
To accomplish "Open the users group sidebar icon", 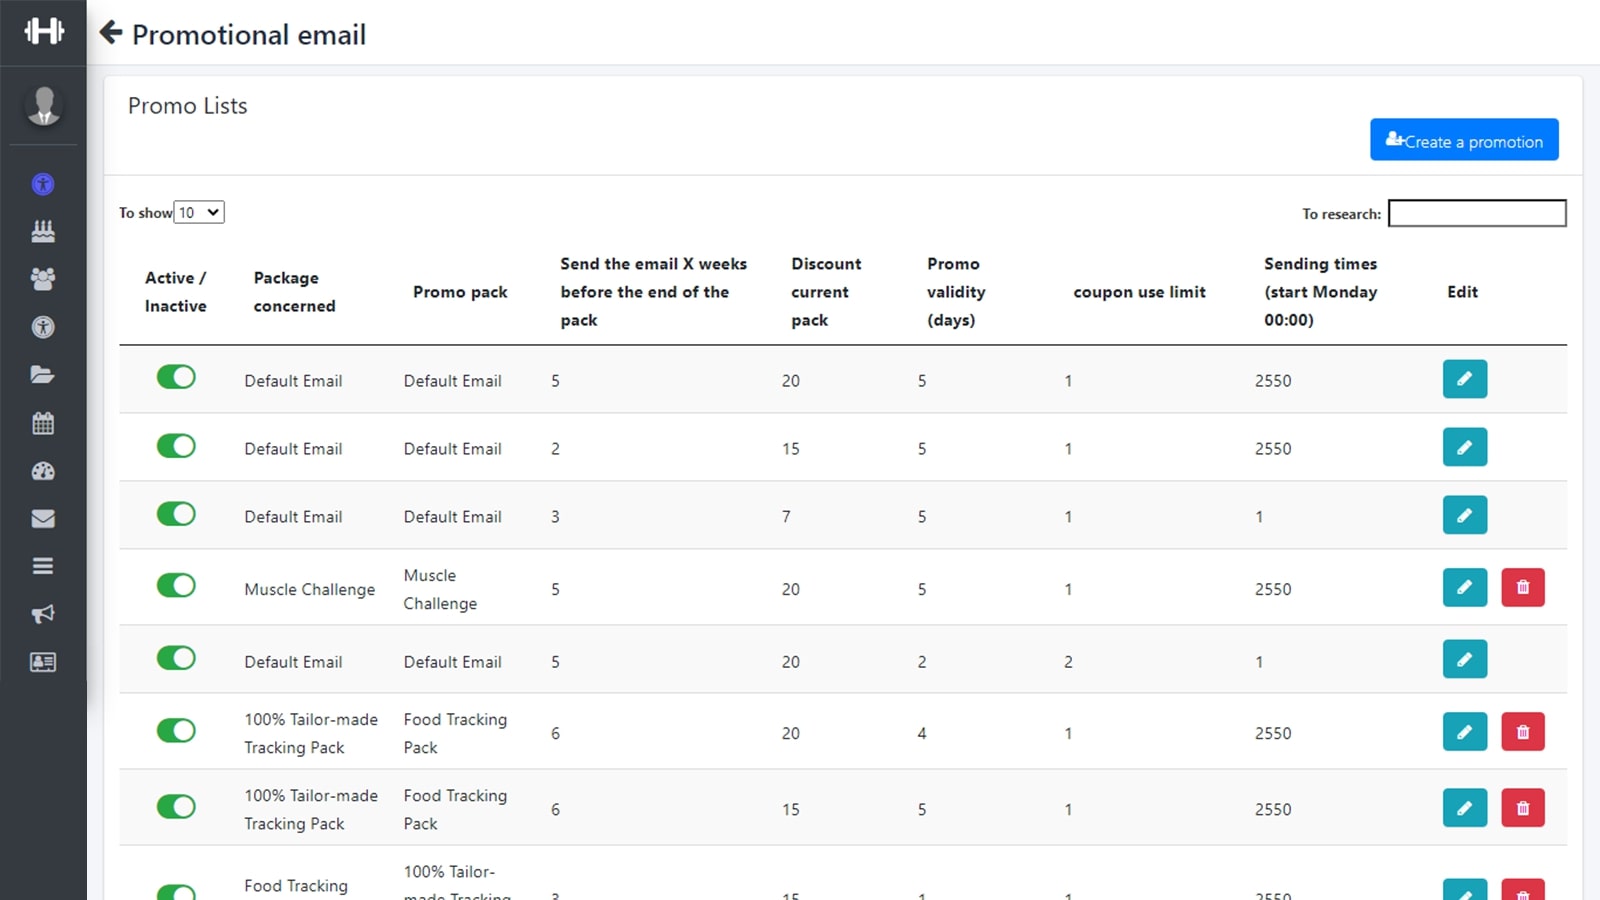I will pyautogui.click(x=43, y=279).
